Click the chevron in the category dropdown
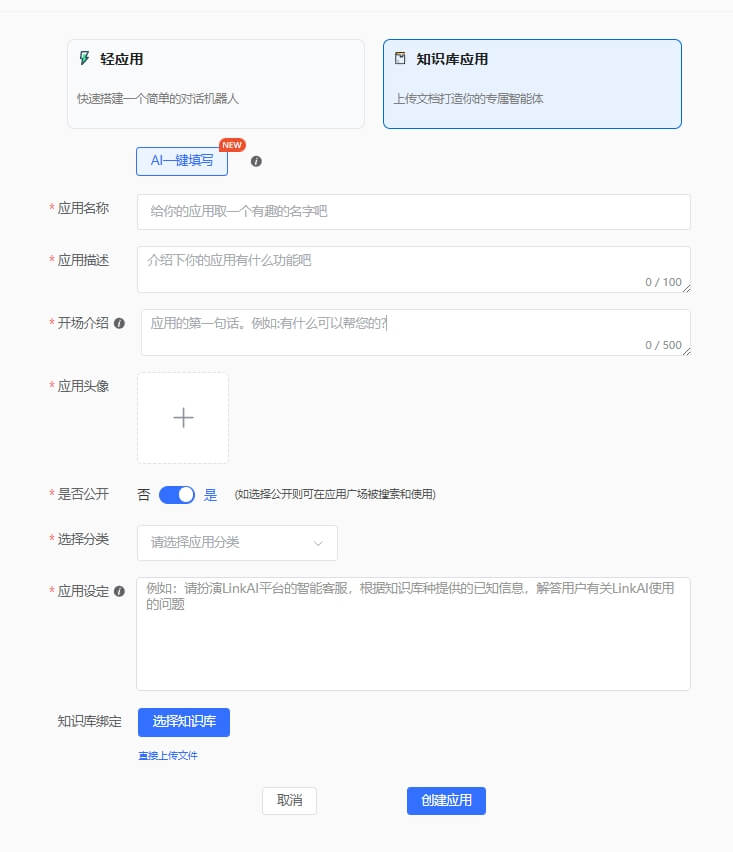 pyautogui.click(x=318, y=543)
